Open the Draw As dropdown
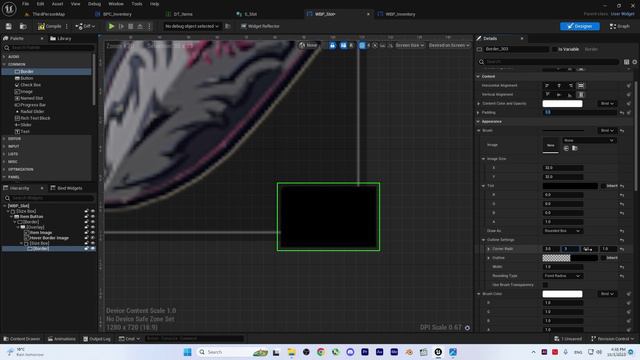This screenshot has height=360, width=640. pos(562,231)
